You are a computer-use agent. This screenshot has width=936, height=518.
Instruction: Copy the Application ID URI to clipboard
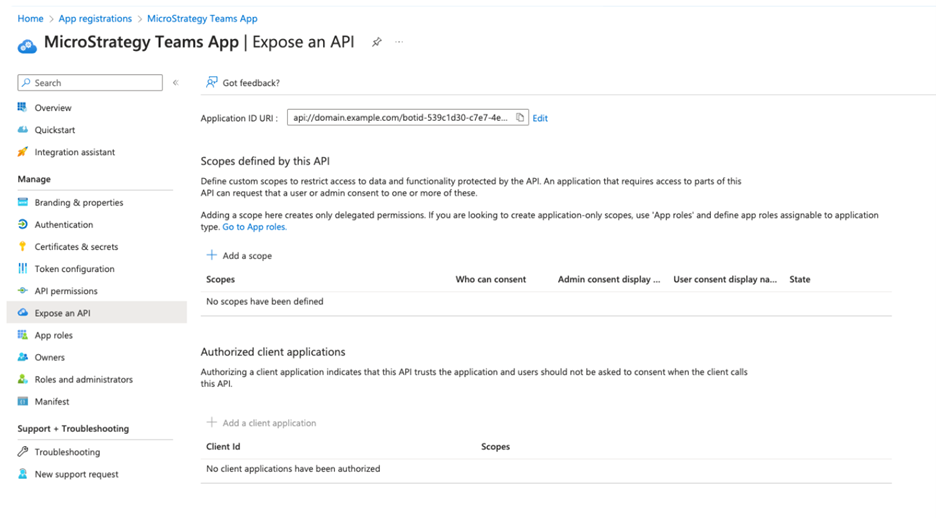[x=520, y=118]
